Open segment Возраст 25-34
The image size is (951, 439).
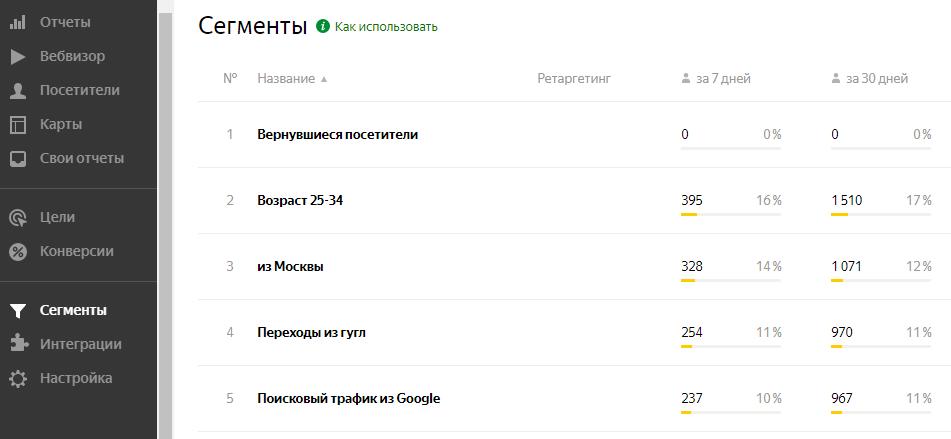[x=300, y=200]
